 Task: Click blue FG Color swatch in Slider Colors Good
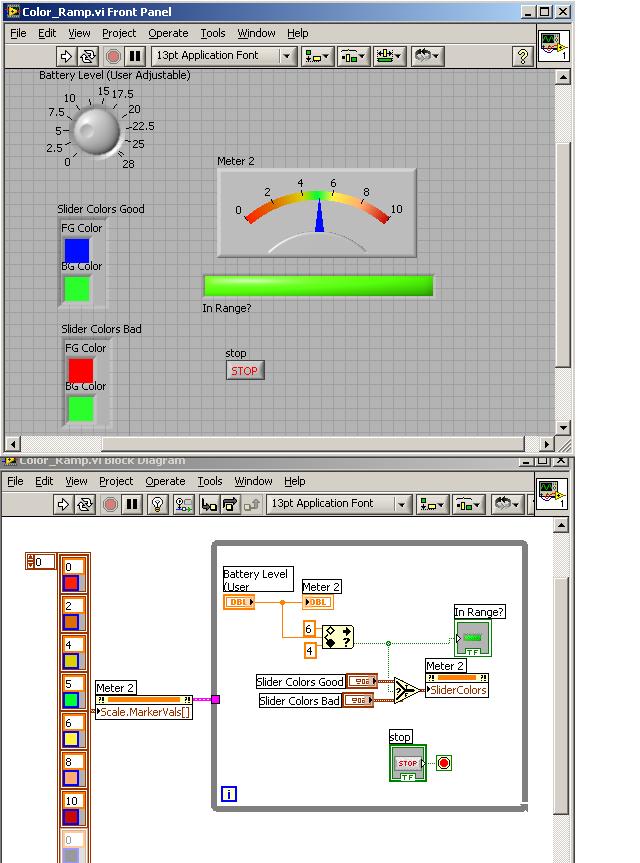[77, 250]
